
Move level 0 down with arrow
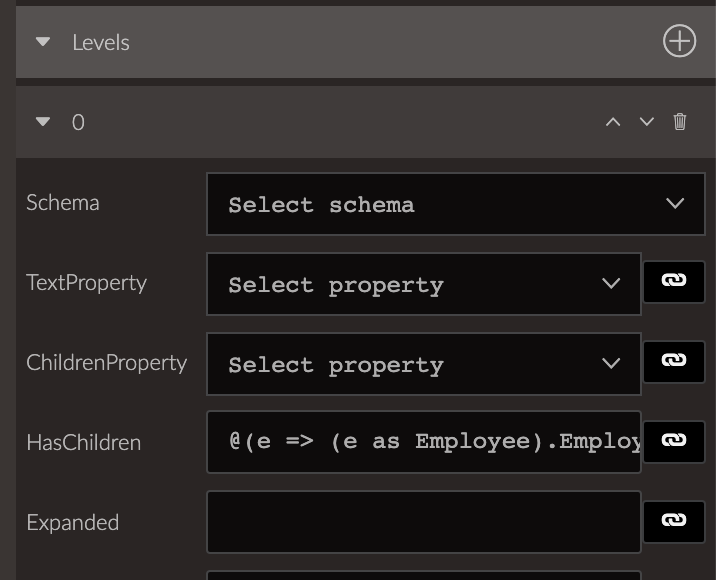pyautogui.click(x=647, y=121)
